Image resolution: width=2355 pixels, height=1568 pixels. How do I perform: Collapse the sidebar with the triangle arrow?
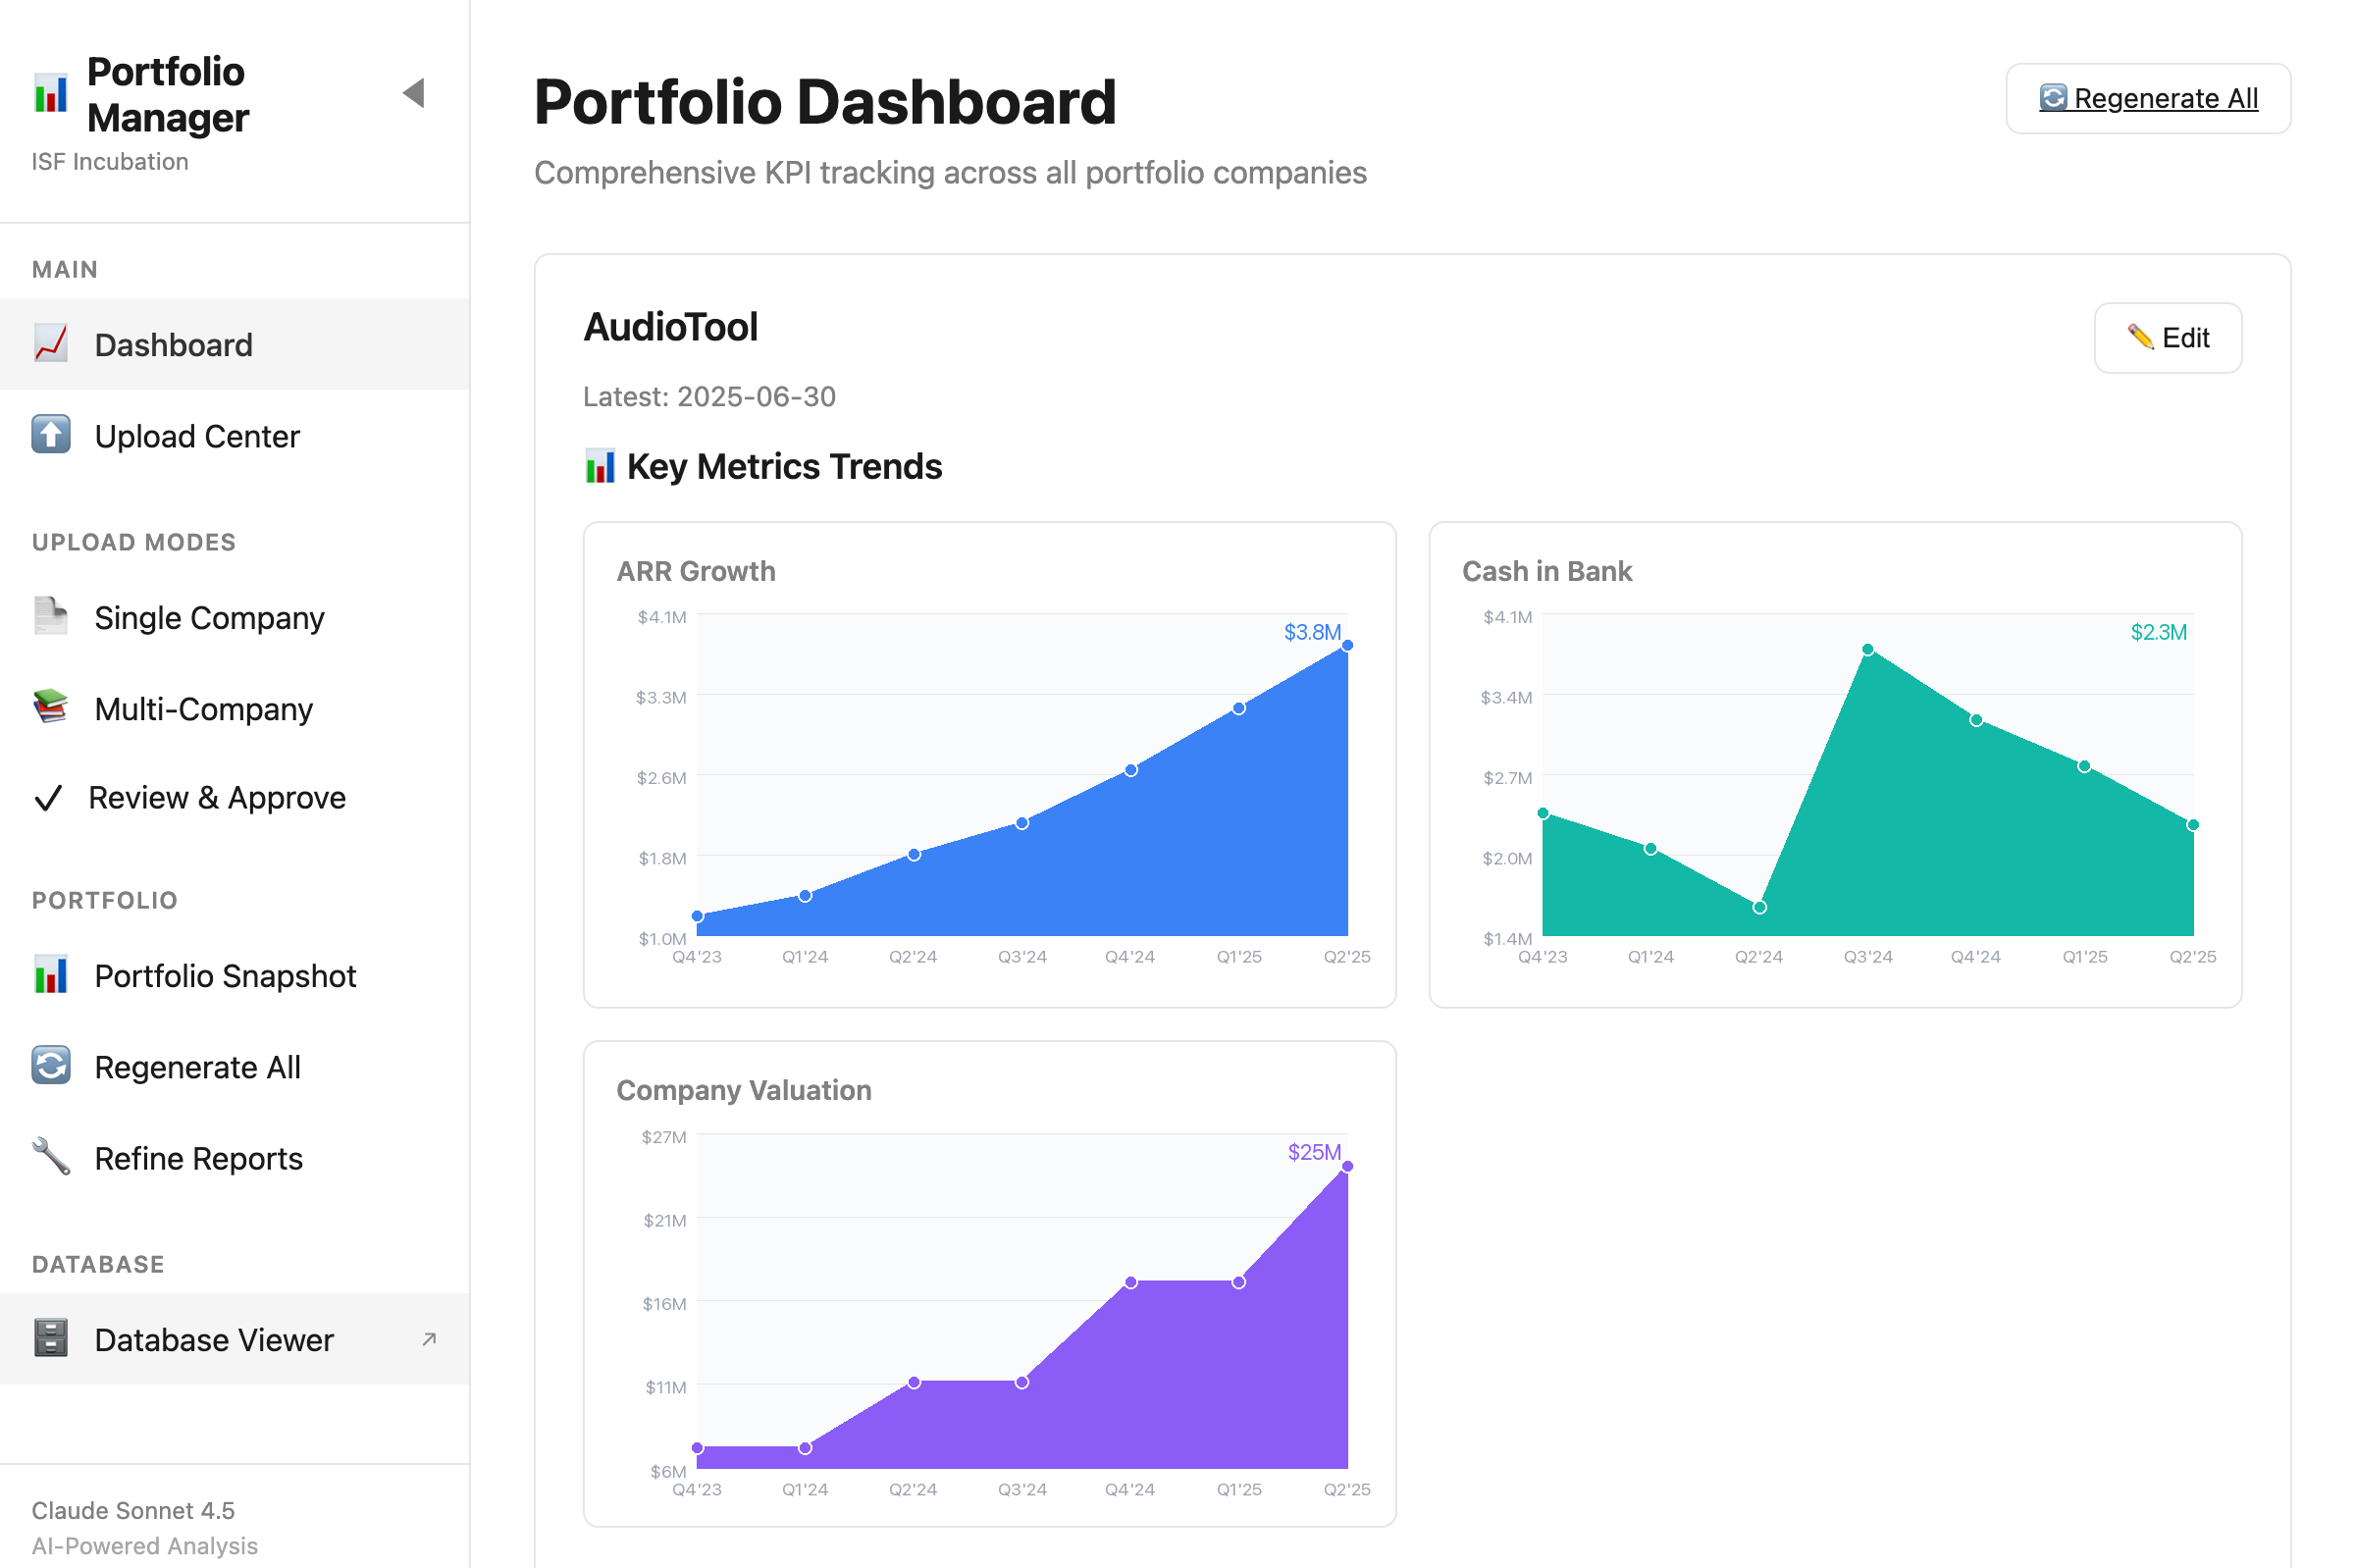coord(415,93)
